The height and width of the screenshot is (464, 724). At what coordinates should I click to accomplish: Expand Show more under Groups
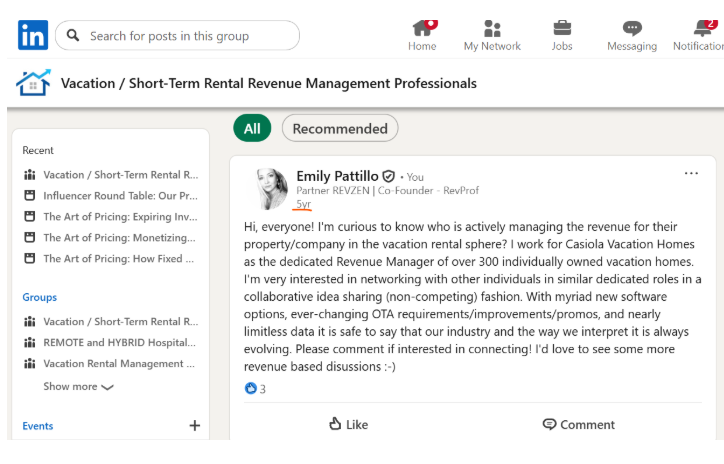click(x=78, y=387)
